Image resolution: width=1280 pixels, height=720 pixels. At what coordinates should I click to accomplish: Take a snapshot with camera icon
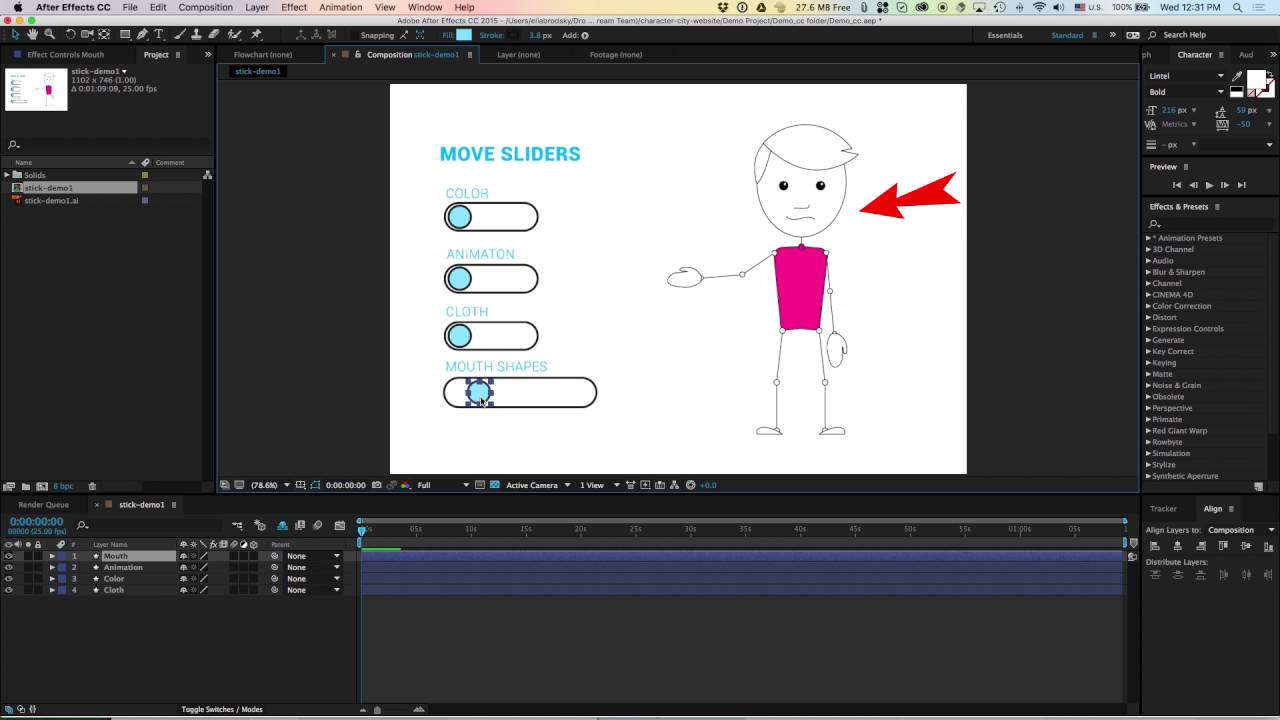pos(376,485)
